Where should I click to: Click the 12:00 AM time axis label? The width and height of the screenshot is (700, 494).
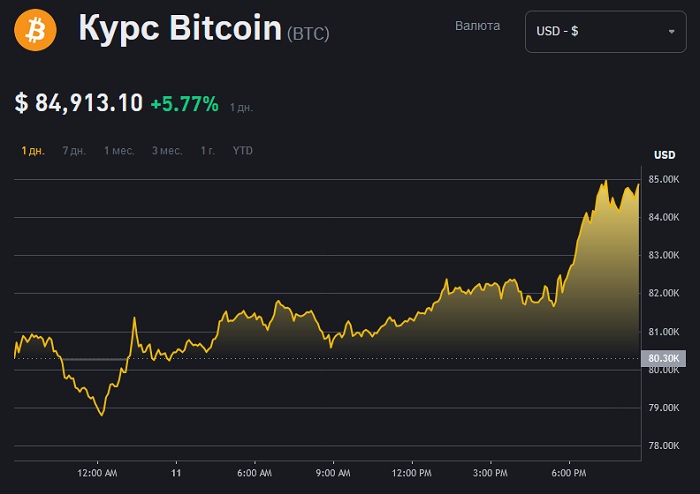tap(97, 473)
